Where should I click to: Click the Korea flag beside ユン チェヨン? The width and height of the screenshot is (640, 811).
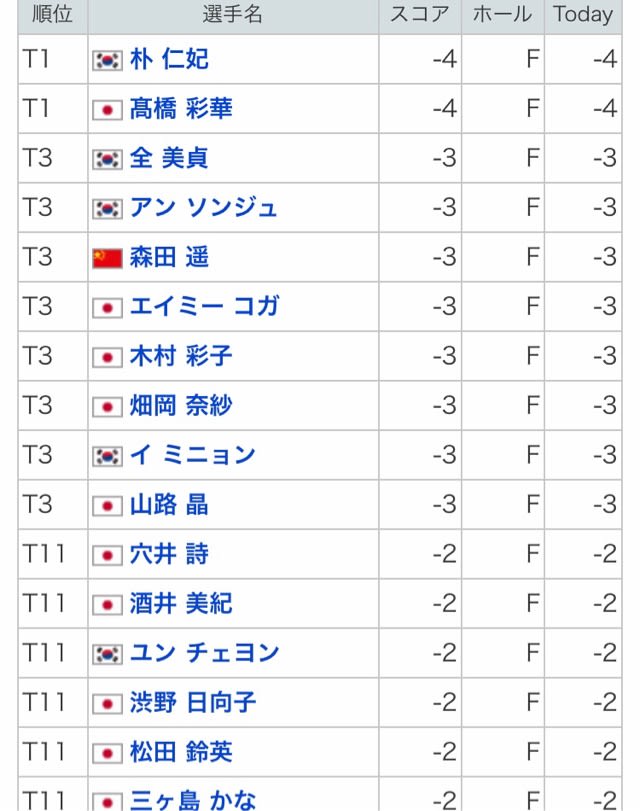tap(108, 654)
